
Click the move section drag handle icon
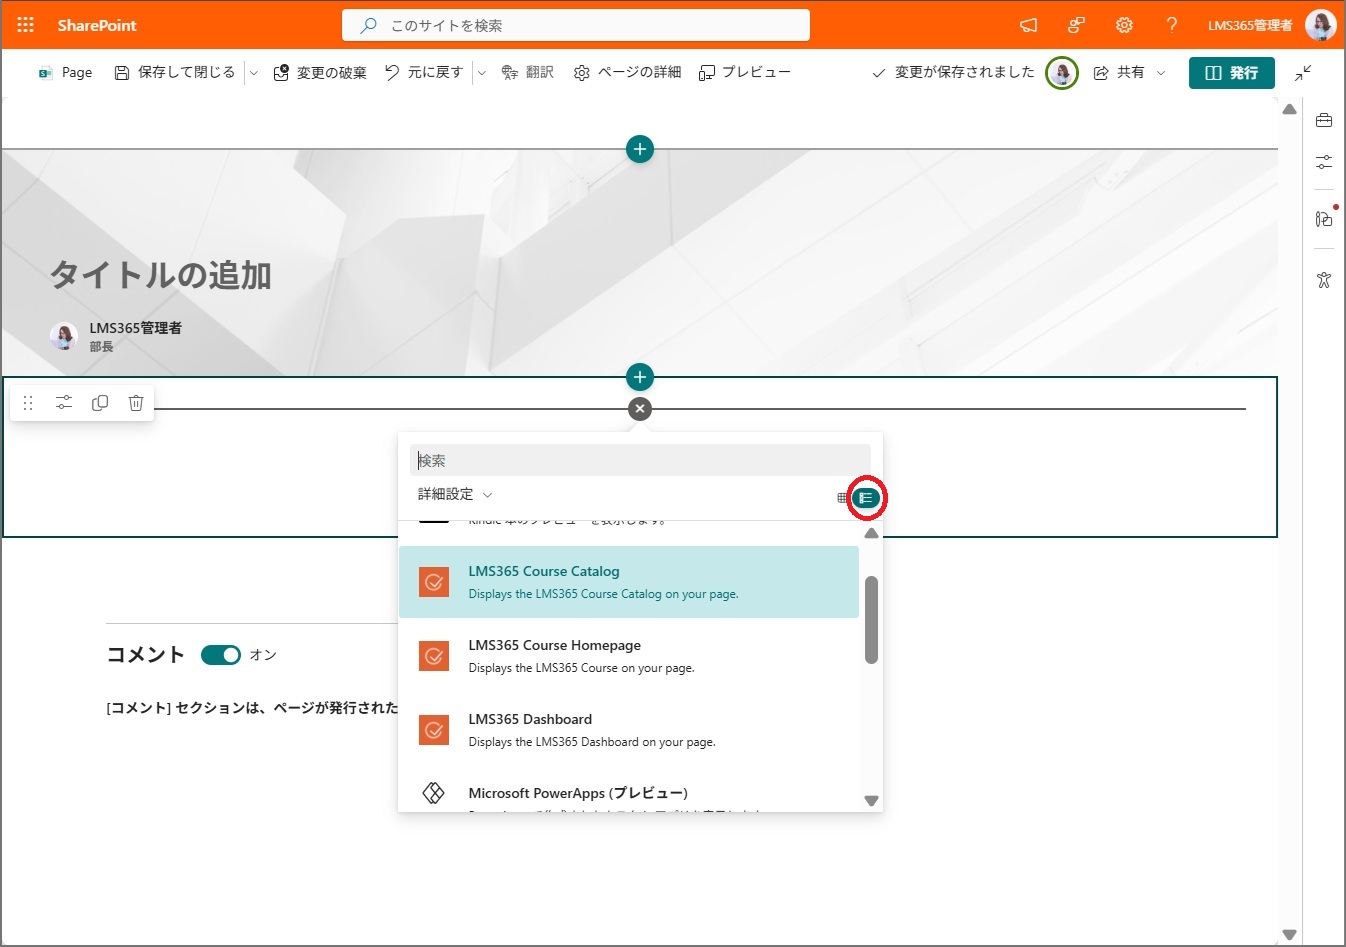(28, 403)
